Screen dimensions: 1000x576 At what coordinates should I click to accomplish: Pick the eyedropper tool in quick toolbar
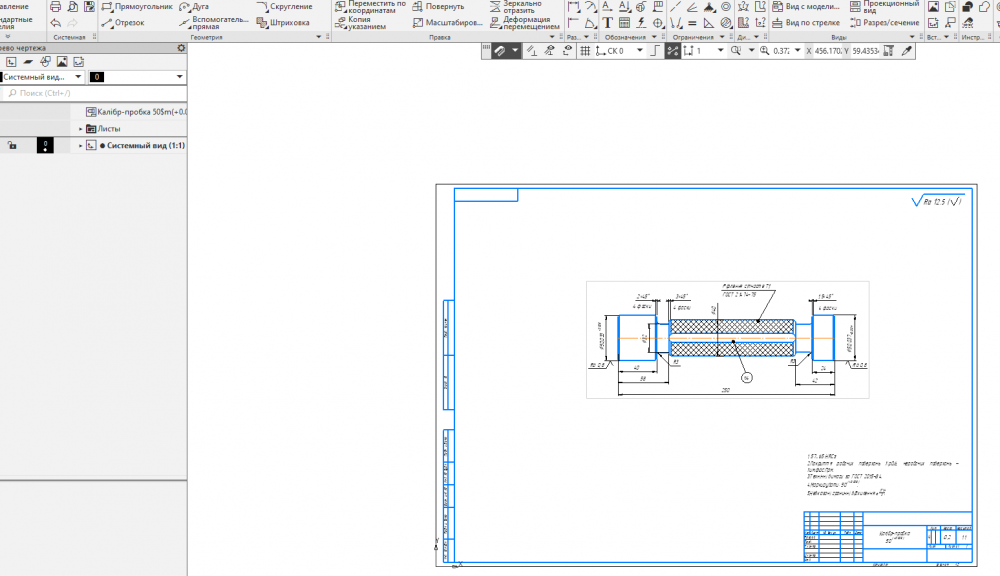(907, 50)
